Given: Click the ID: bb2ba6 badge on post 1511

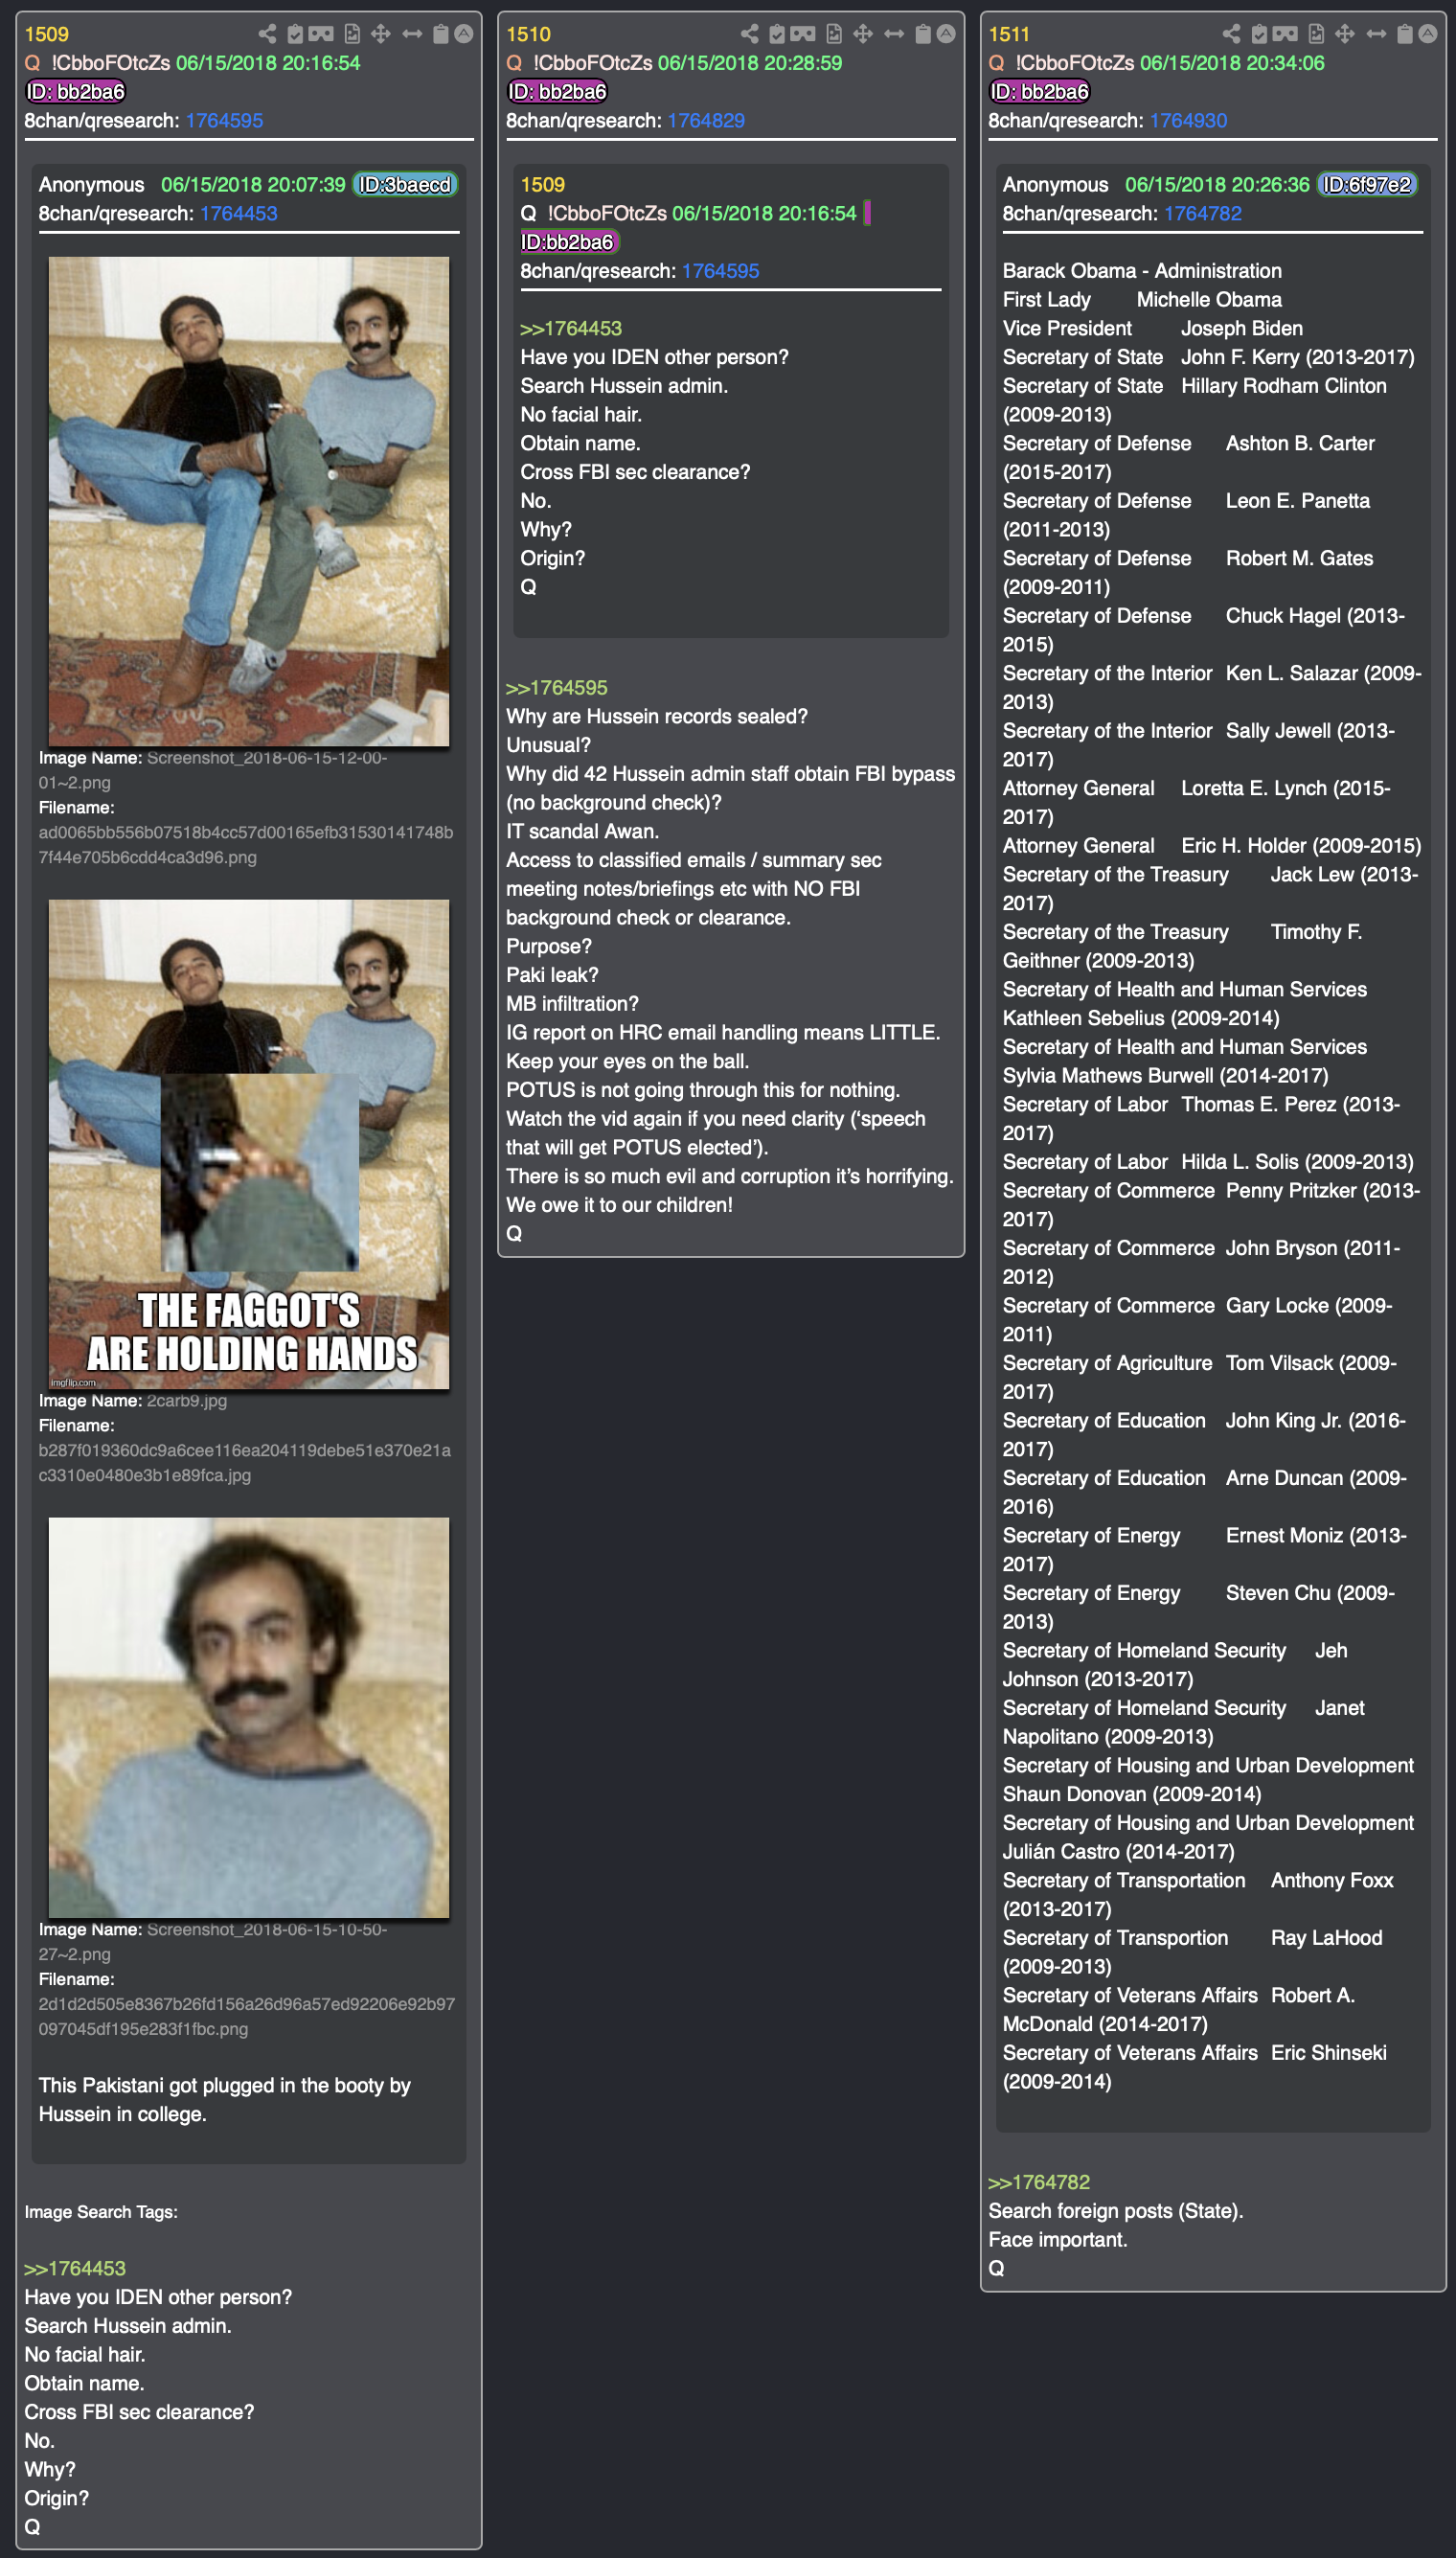Looking at the screenshot, I should [x=1040, y=92].
